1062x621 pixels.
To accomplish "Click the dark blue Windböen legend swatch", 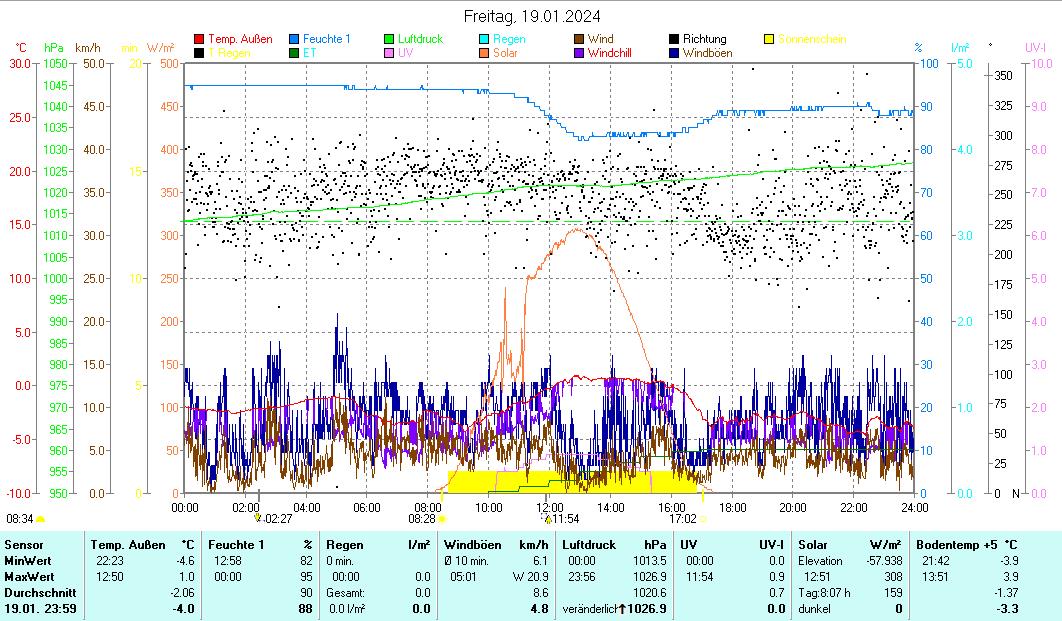I will (x=674, y=53).
